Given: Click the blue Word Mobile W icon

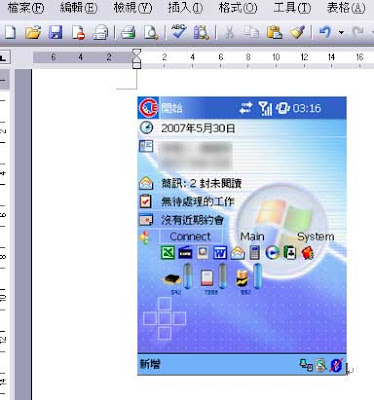Looking at the screenshot, I should 220,253.
